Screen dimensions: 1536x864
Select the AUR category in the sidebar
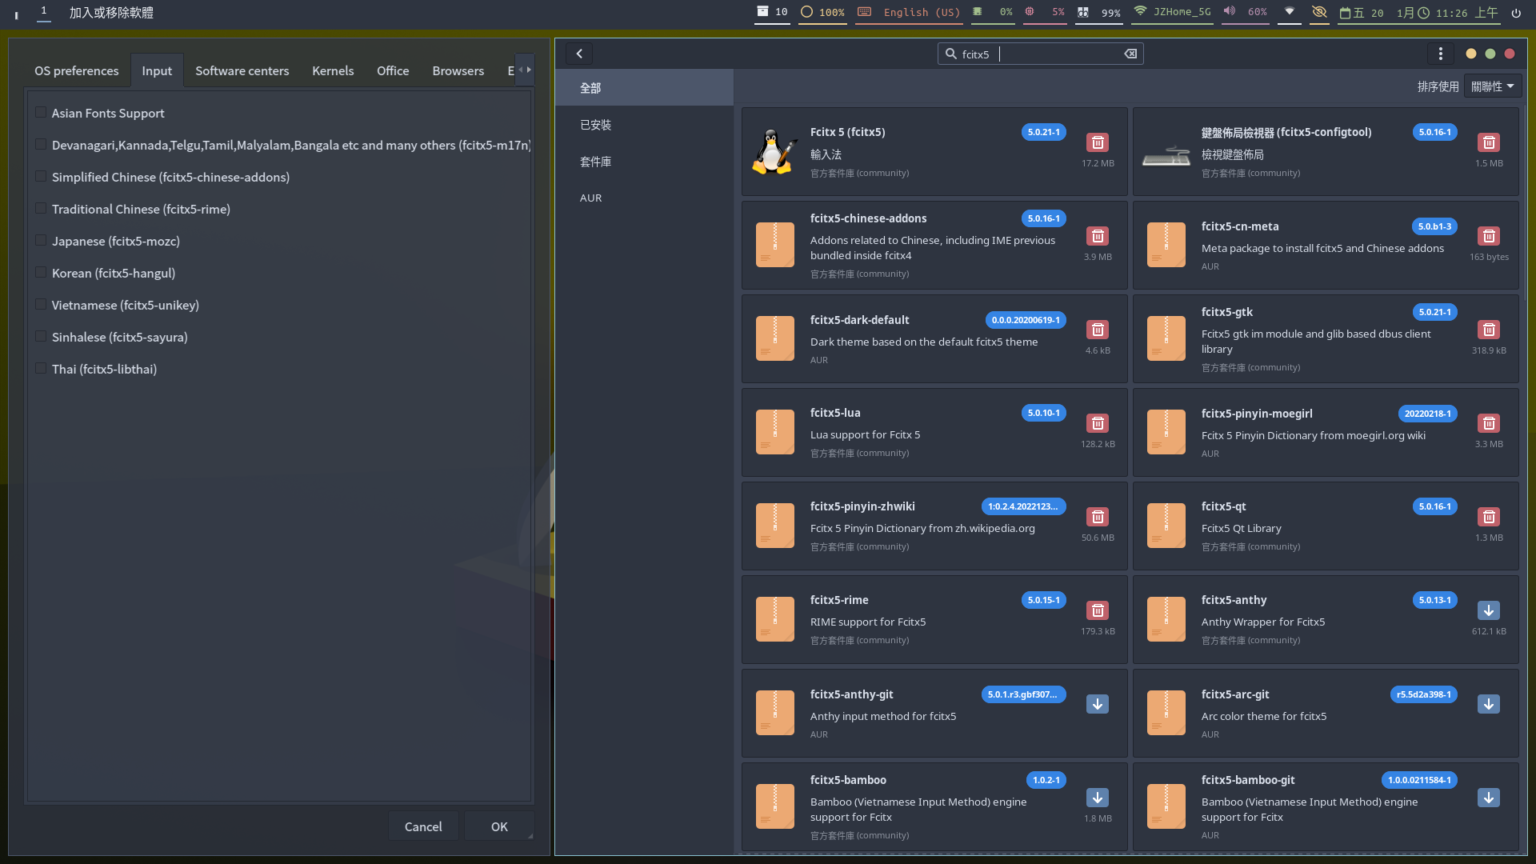coord(591,198)
